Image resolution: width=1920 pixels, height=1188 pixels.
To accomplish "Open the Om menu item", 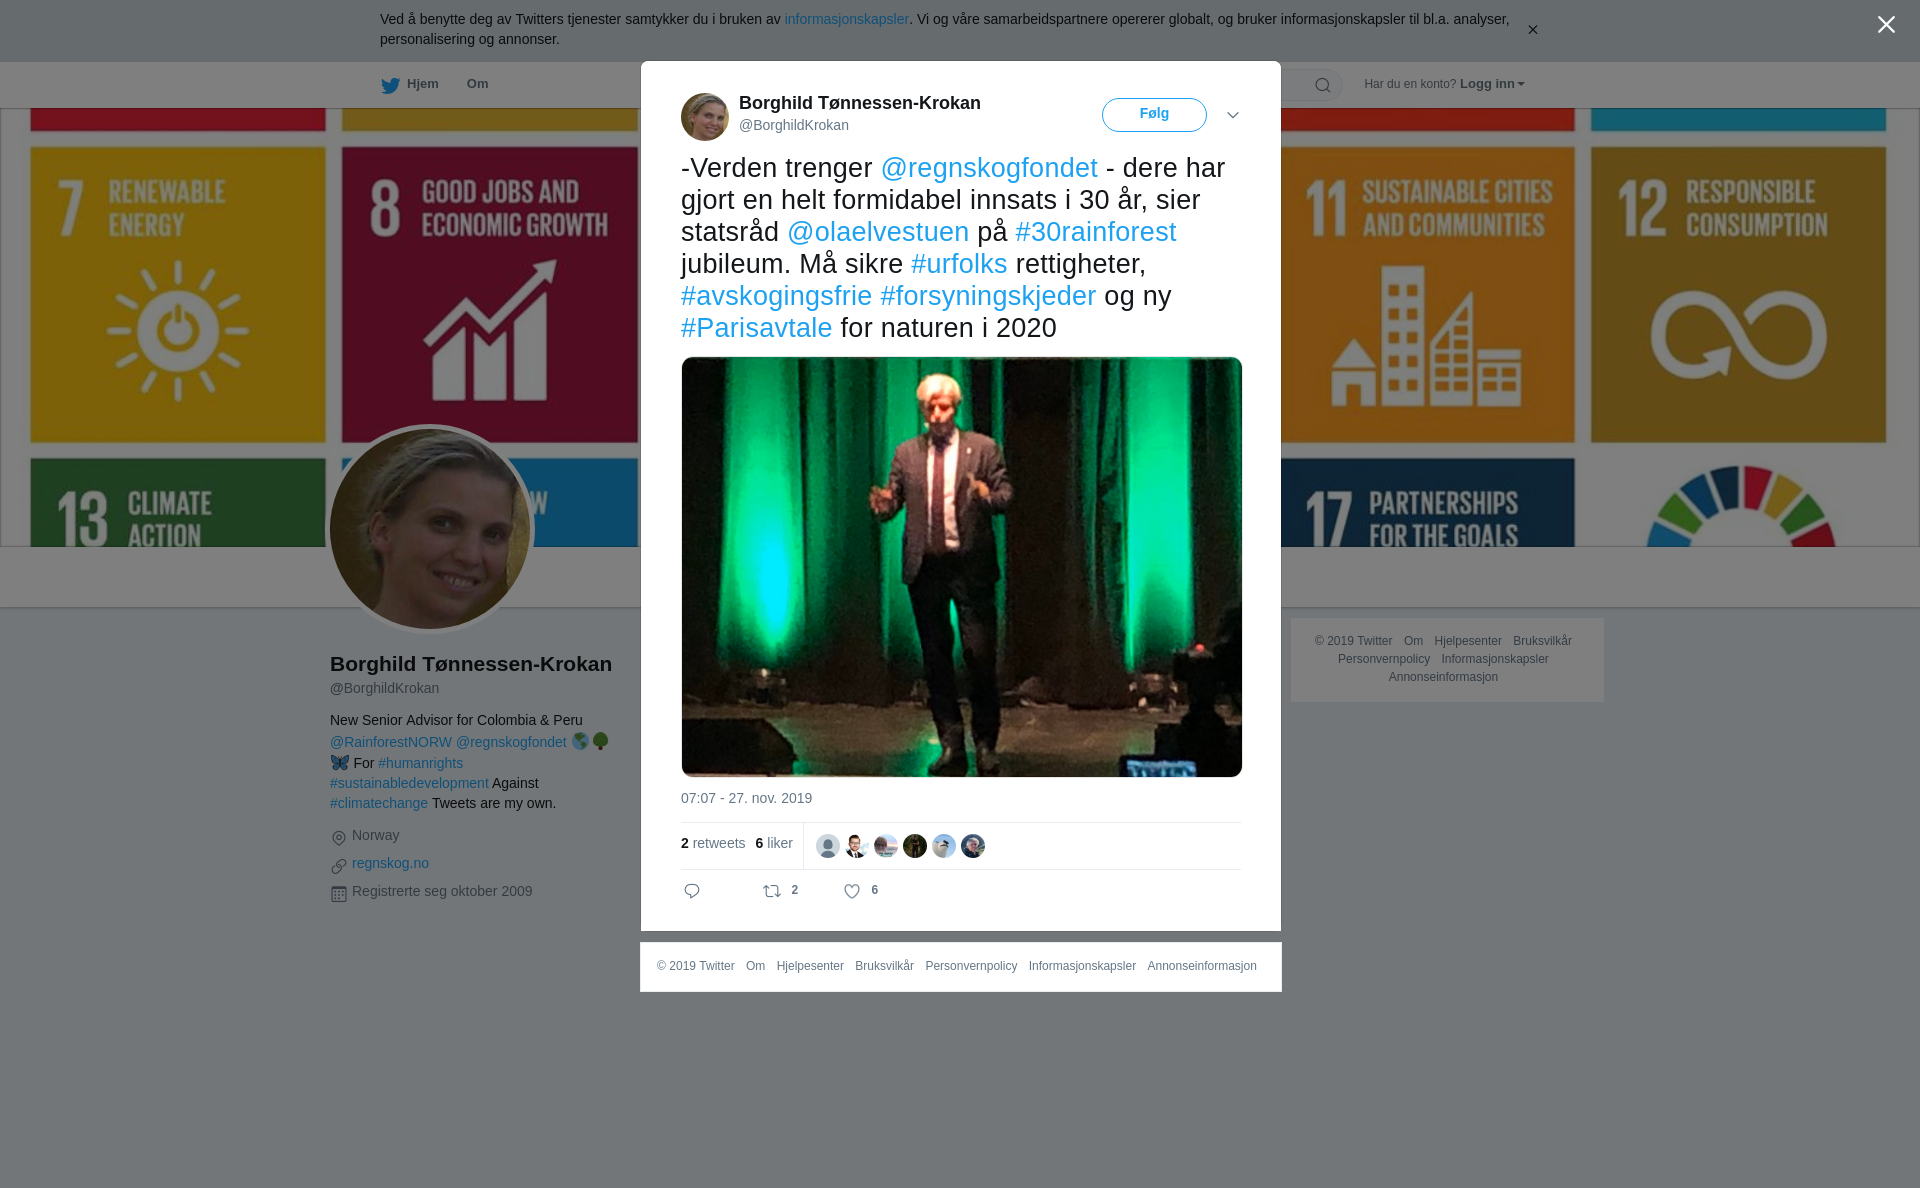I will click(x=478, y=84).
